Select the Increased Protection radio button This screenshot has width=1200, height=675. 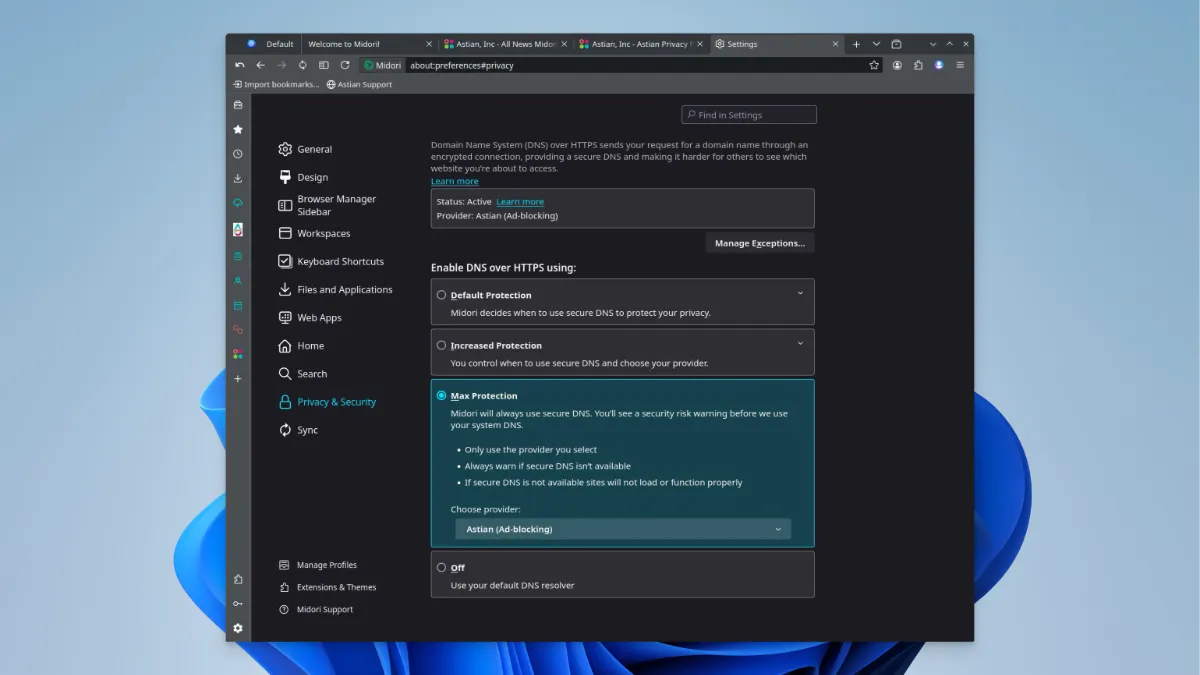coord(442,345)
